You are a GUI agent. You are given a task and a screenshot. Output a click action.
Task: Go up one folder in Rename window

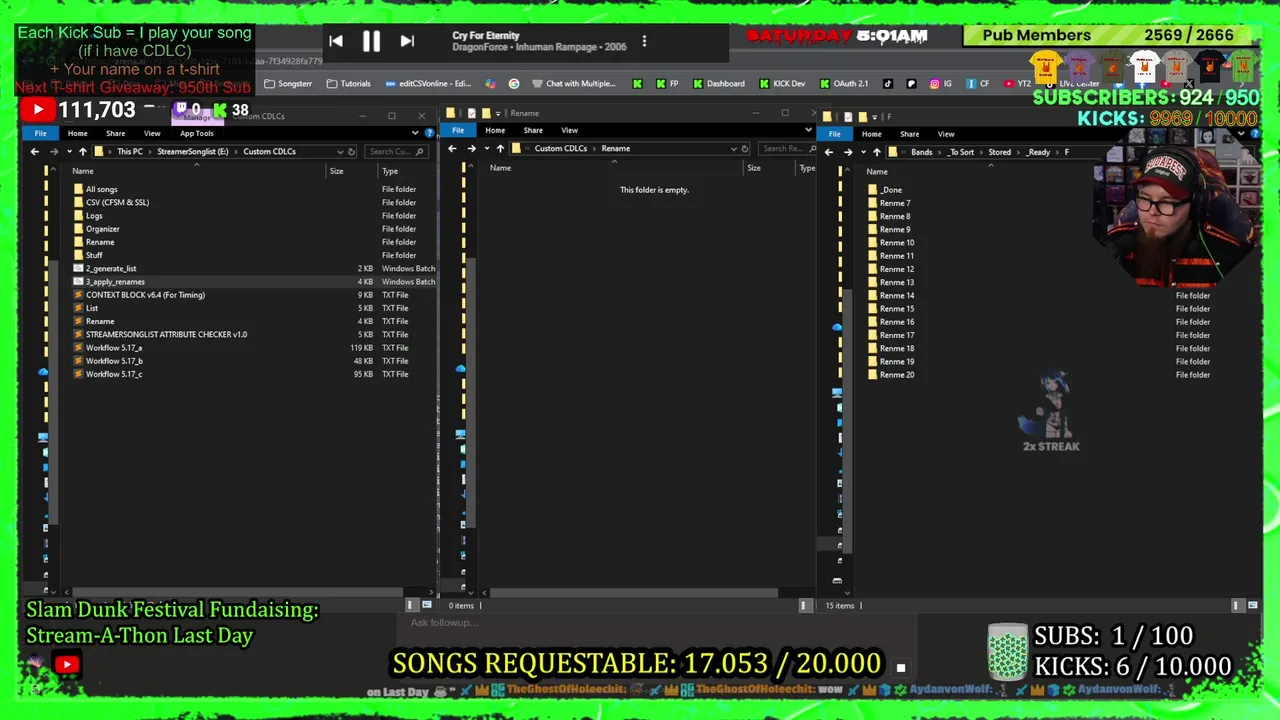coord(500,148)
